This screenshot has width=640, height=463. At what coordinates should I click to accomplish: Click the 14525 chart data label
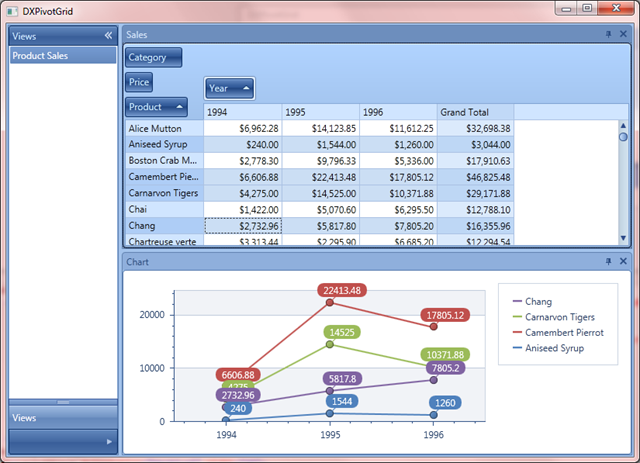(342, 332)
